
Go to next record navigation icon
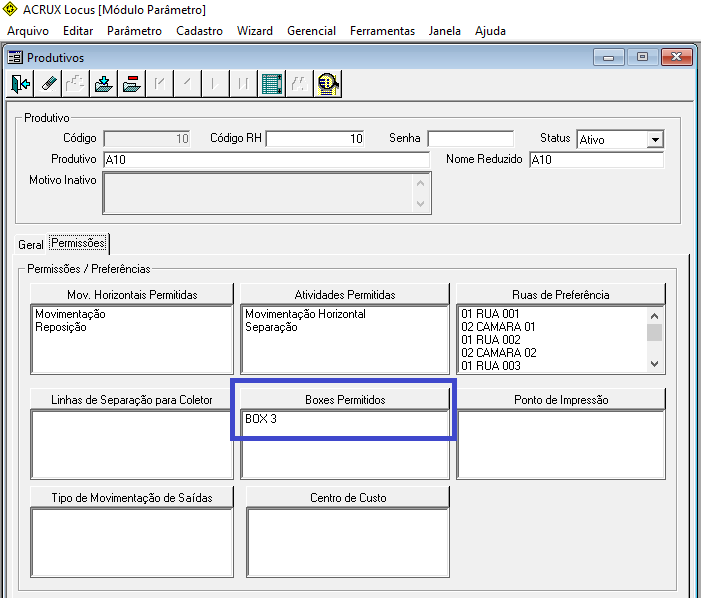[215, 84]
